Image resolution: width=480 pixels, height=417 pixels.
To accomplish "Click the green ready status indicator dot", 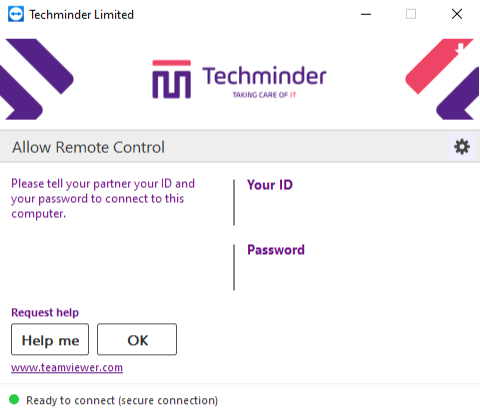I will tap(14, 399).
